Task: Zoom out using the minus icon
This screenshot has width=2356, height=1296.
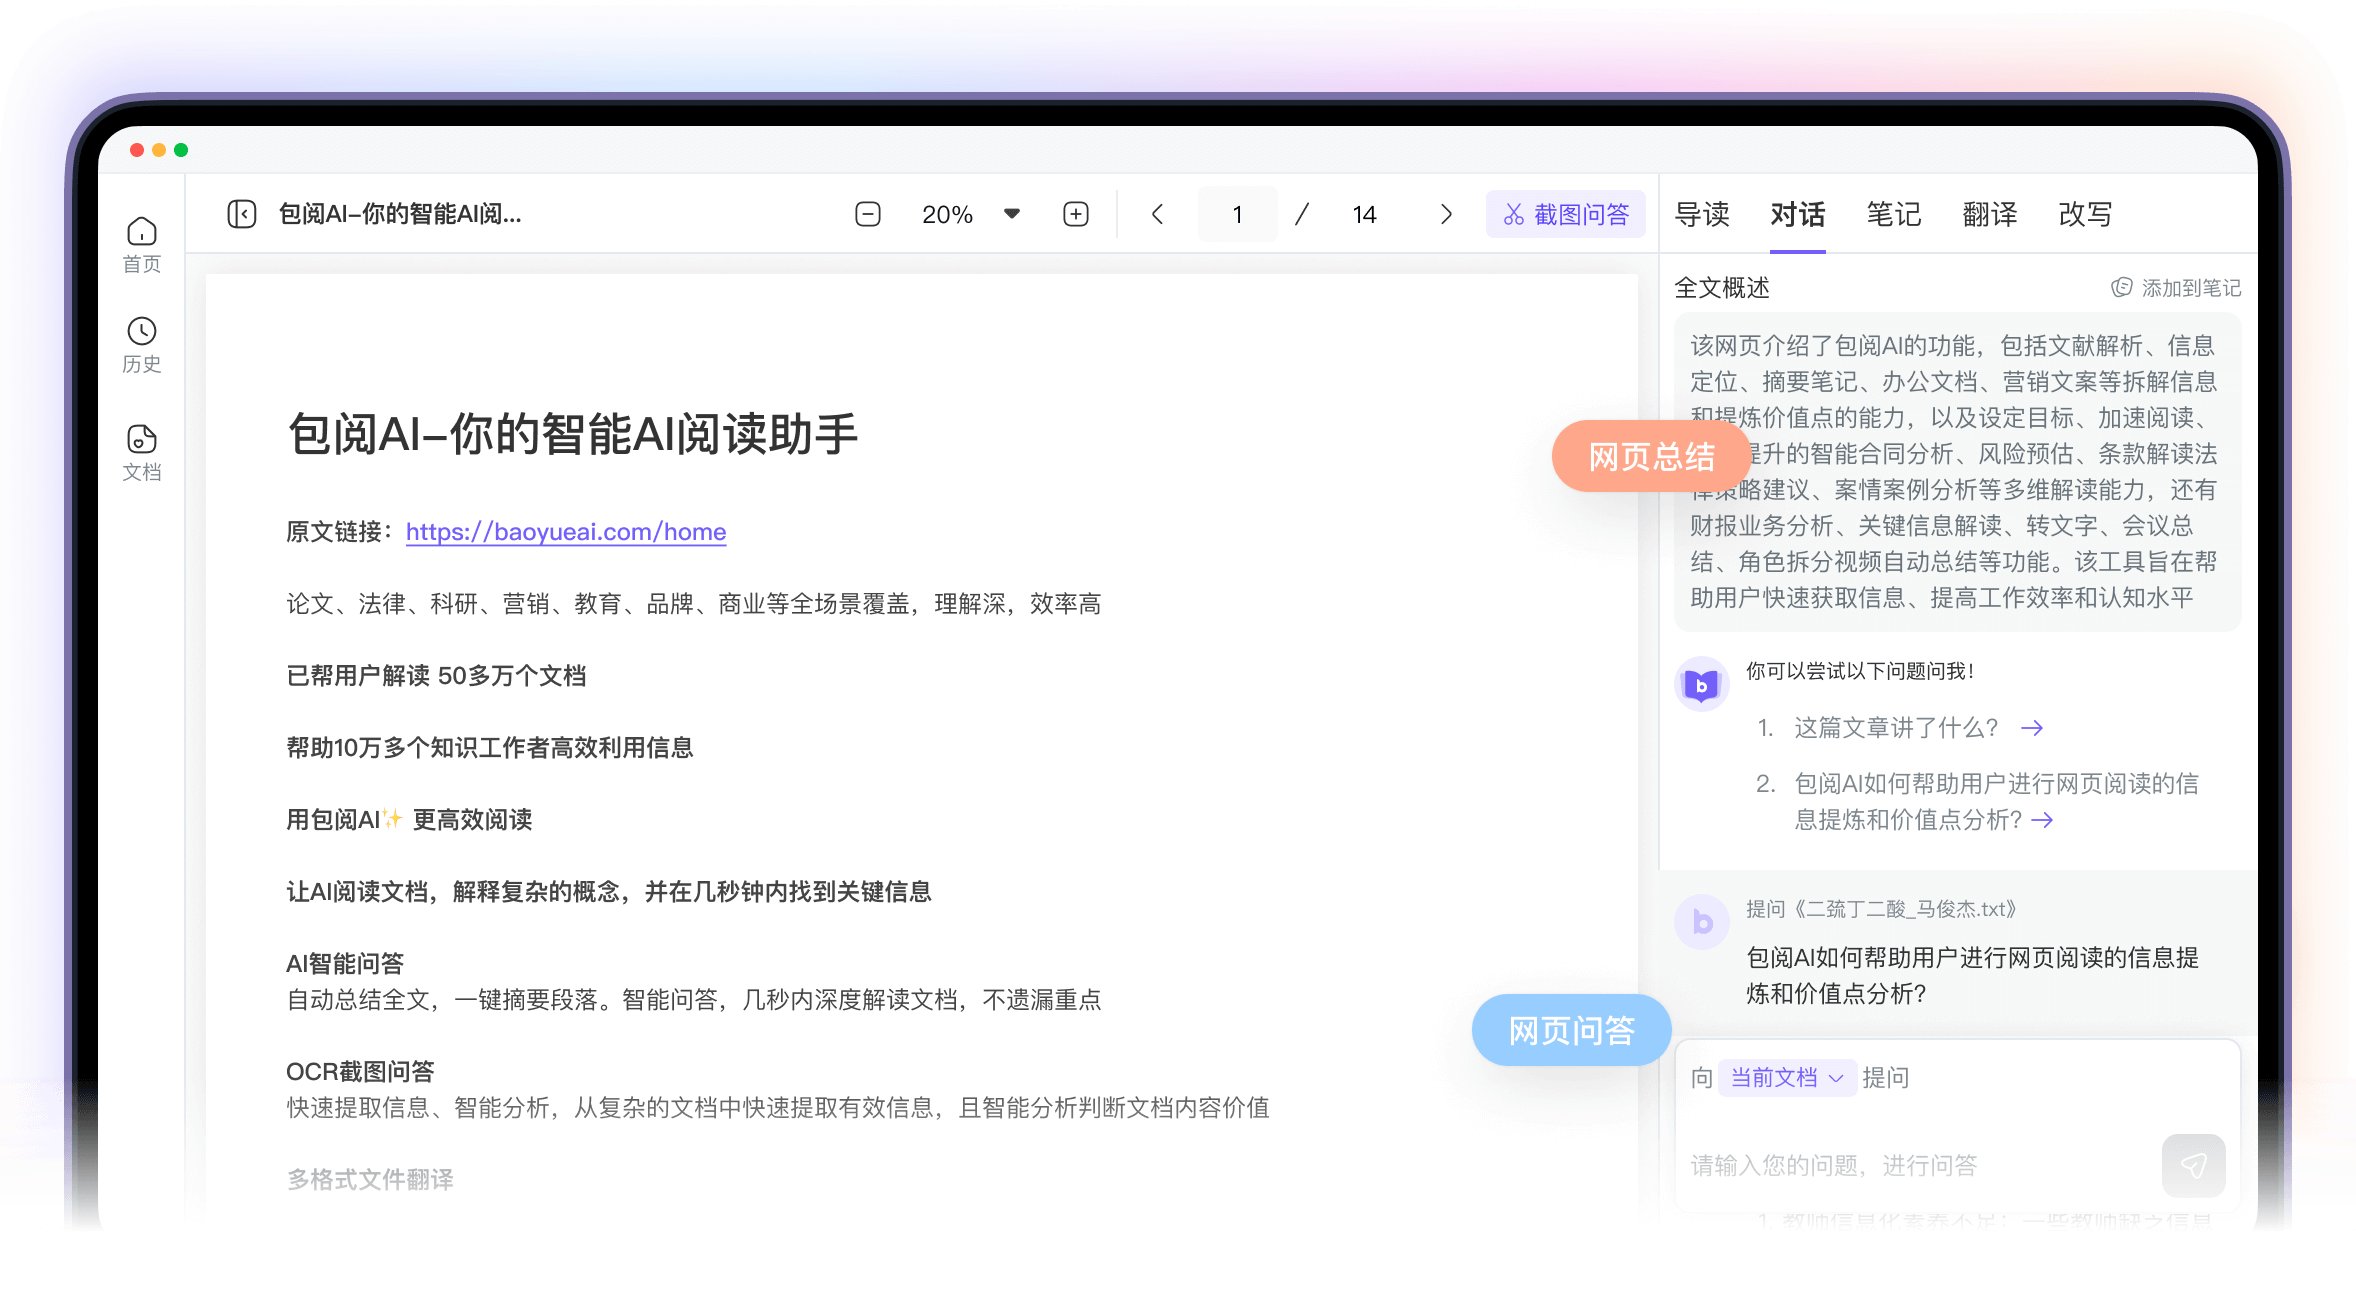Action: click(x=868, y=214)
